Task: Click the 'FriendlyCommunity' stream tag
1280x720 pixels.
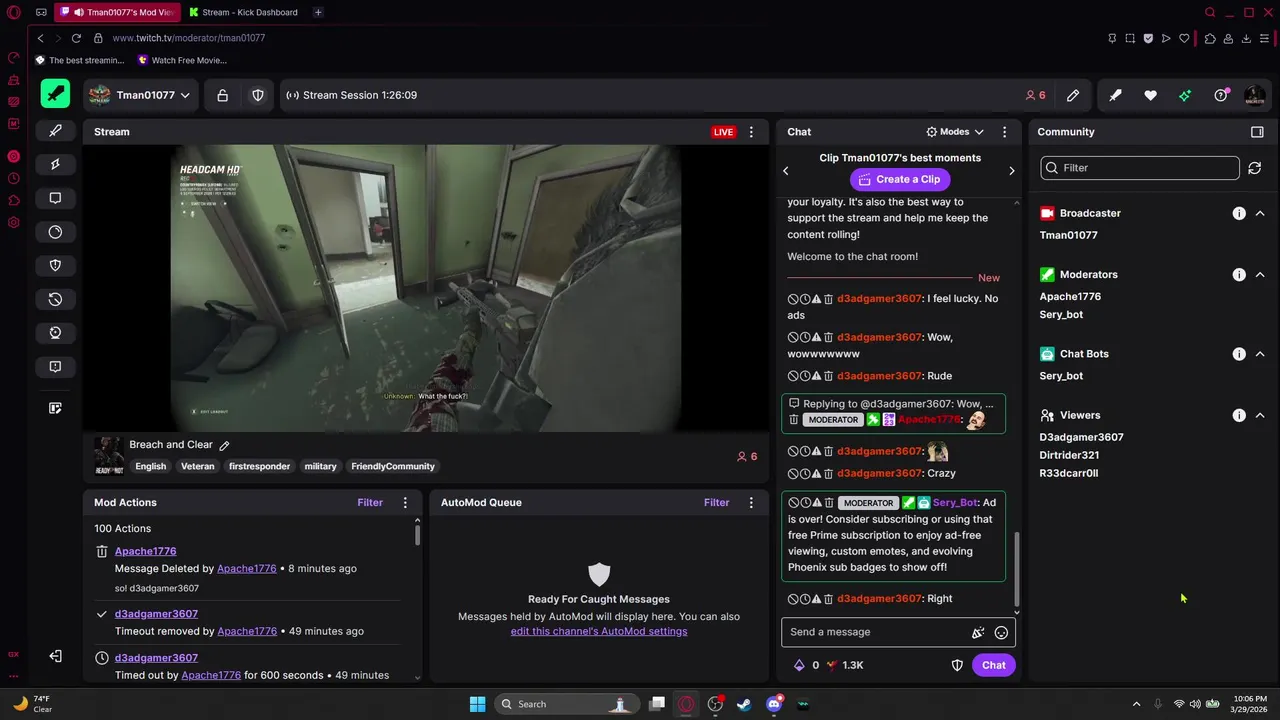Action: pyautogui.click(x=393, y=466)
